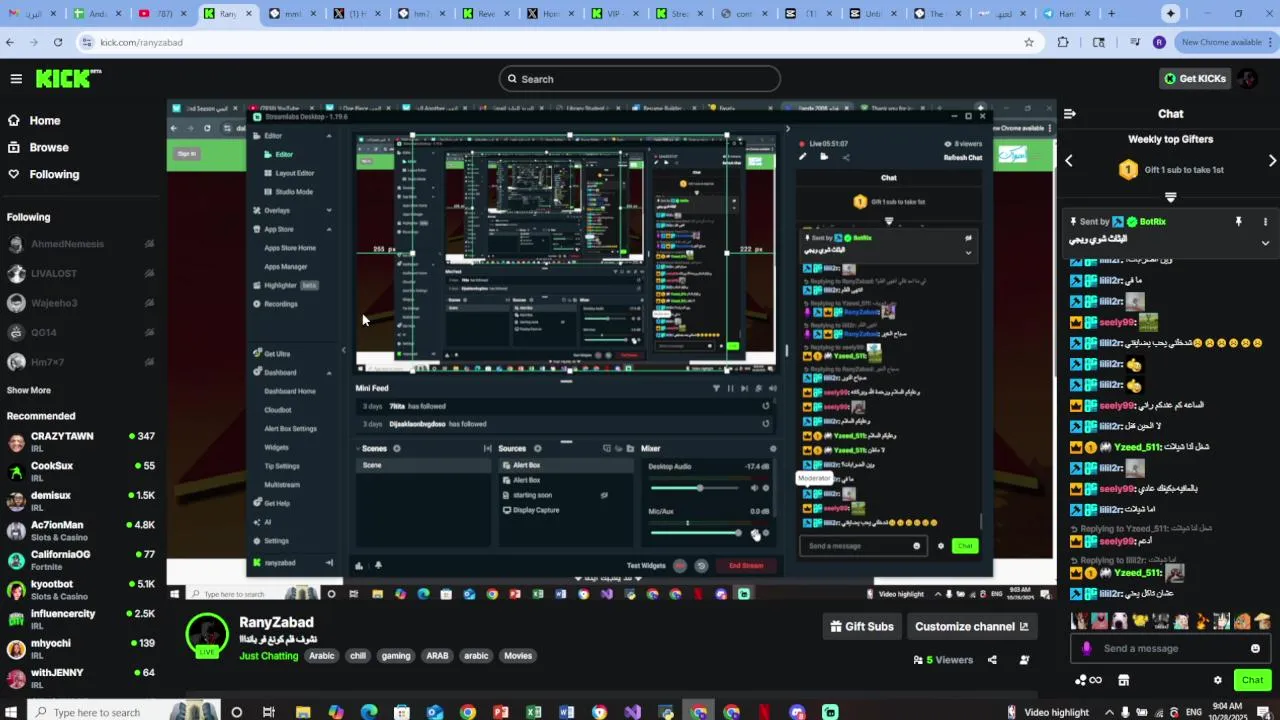Select the ARAB tag
This screenshot has height=720, width=1280.
437,656
